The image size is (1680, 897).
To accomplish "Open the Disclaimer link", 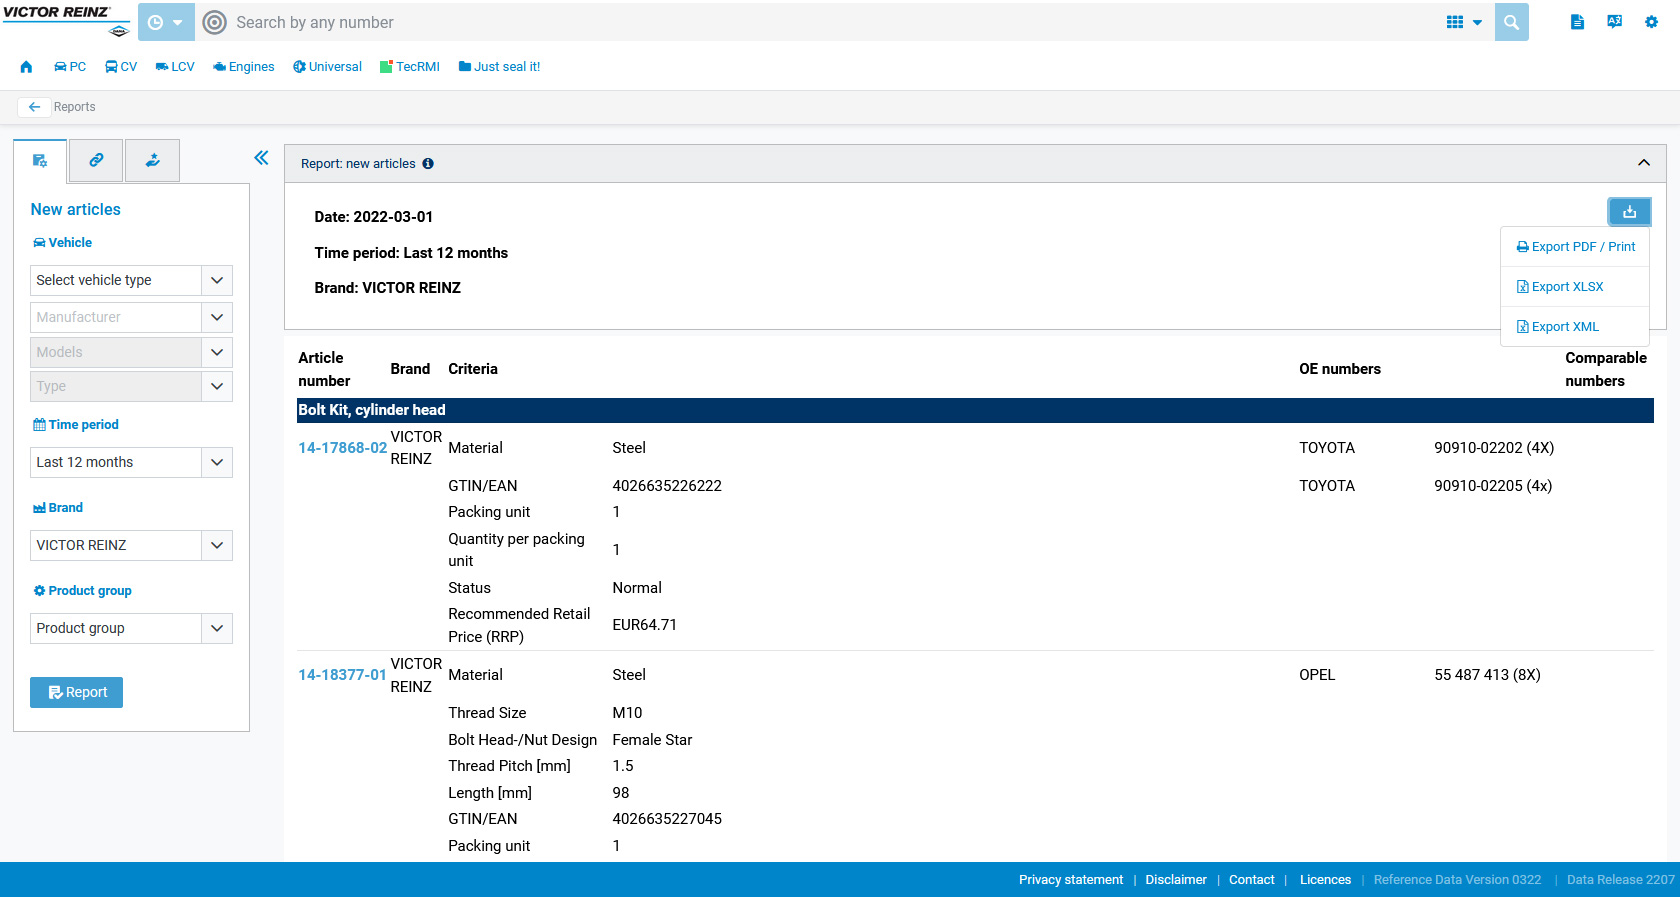I will pyautogui.click(x=1176, y=880).
